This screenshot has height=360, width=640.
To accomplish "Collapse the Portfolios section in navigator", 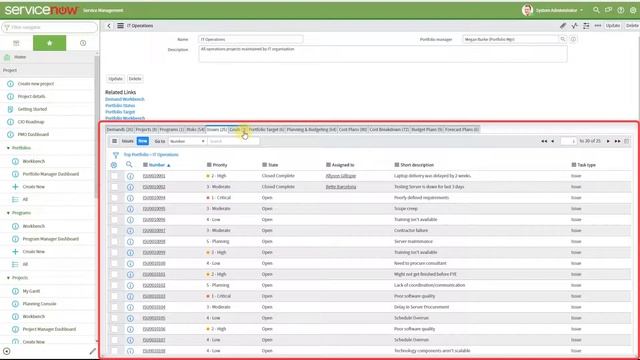I will 8,148.
